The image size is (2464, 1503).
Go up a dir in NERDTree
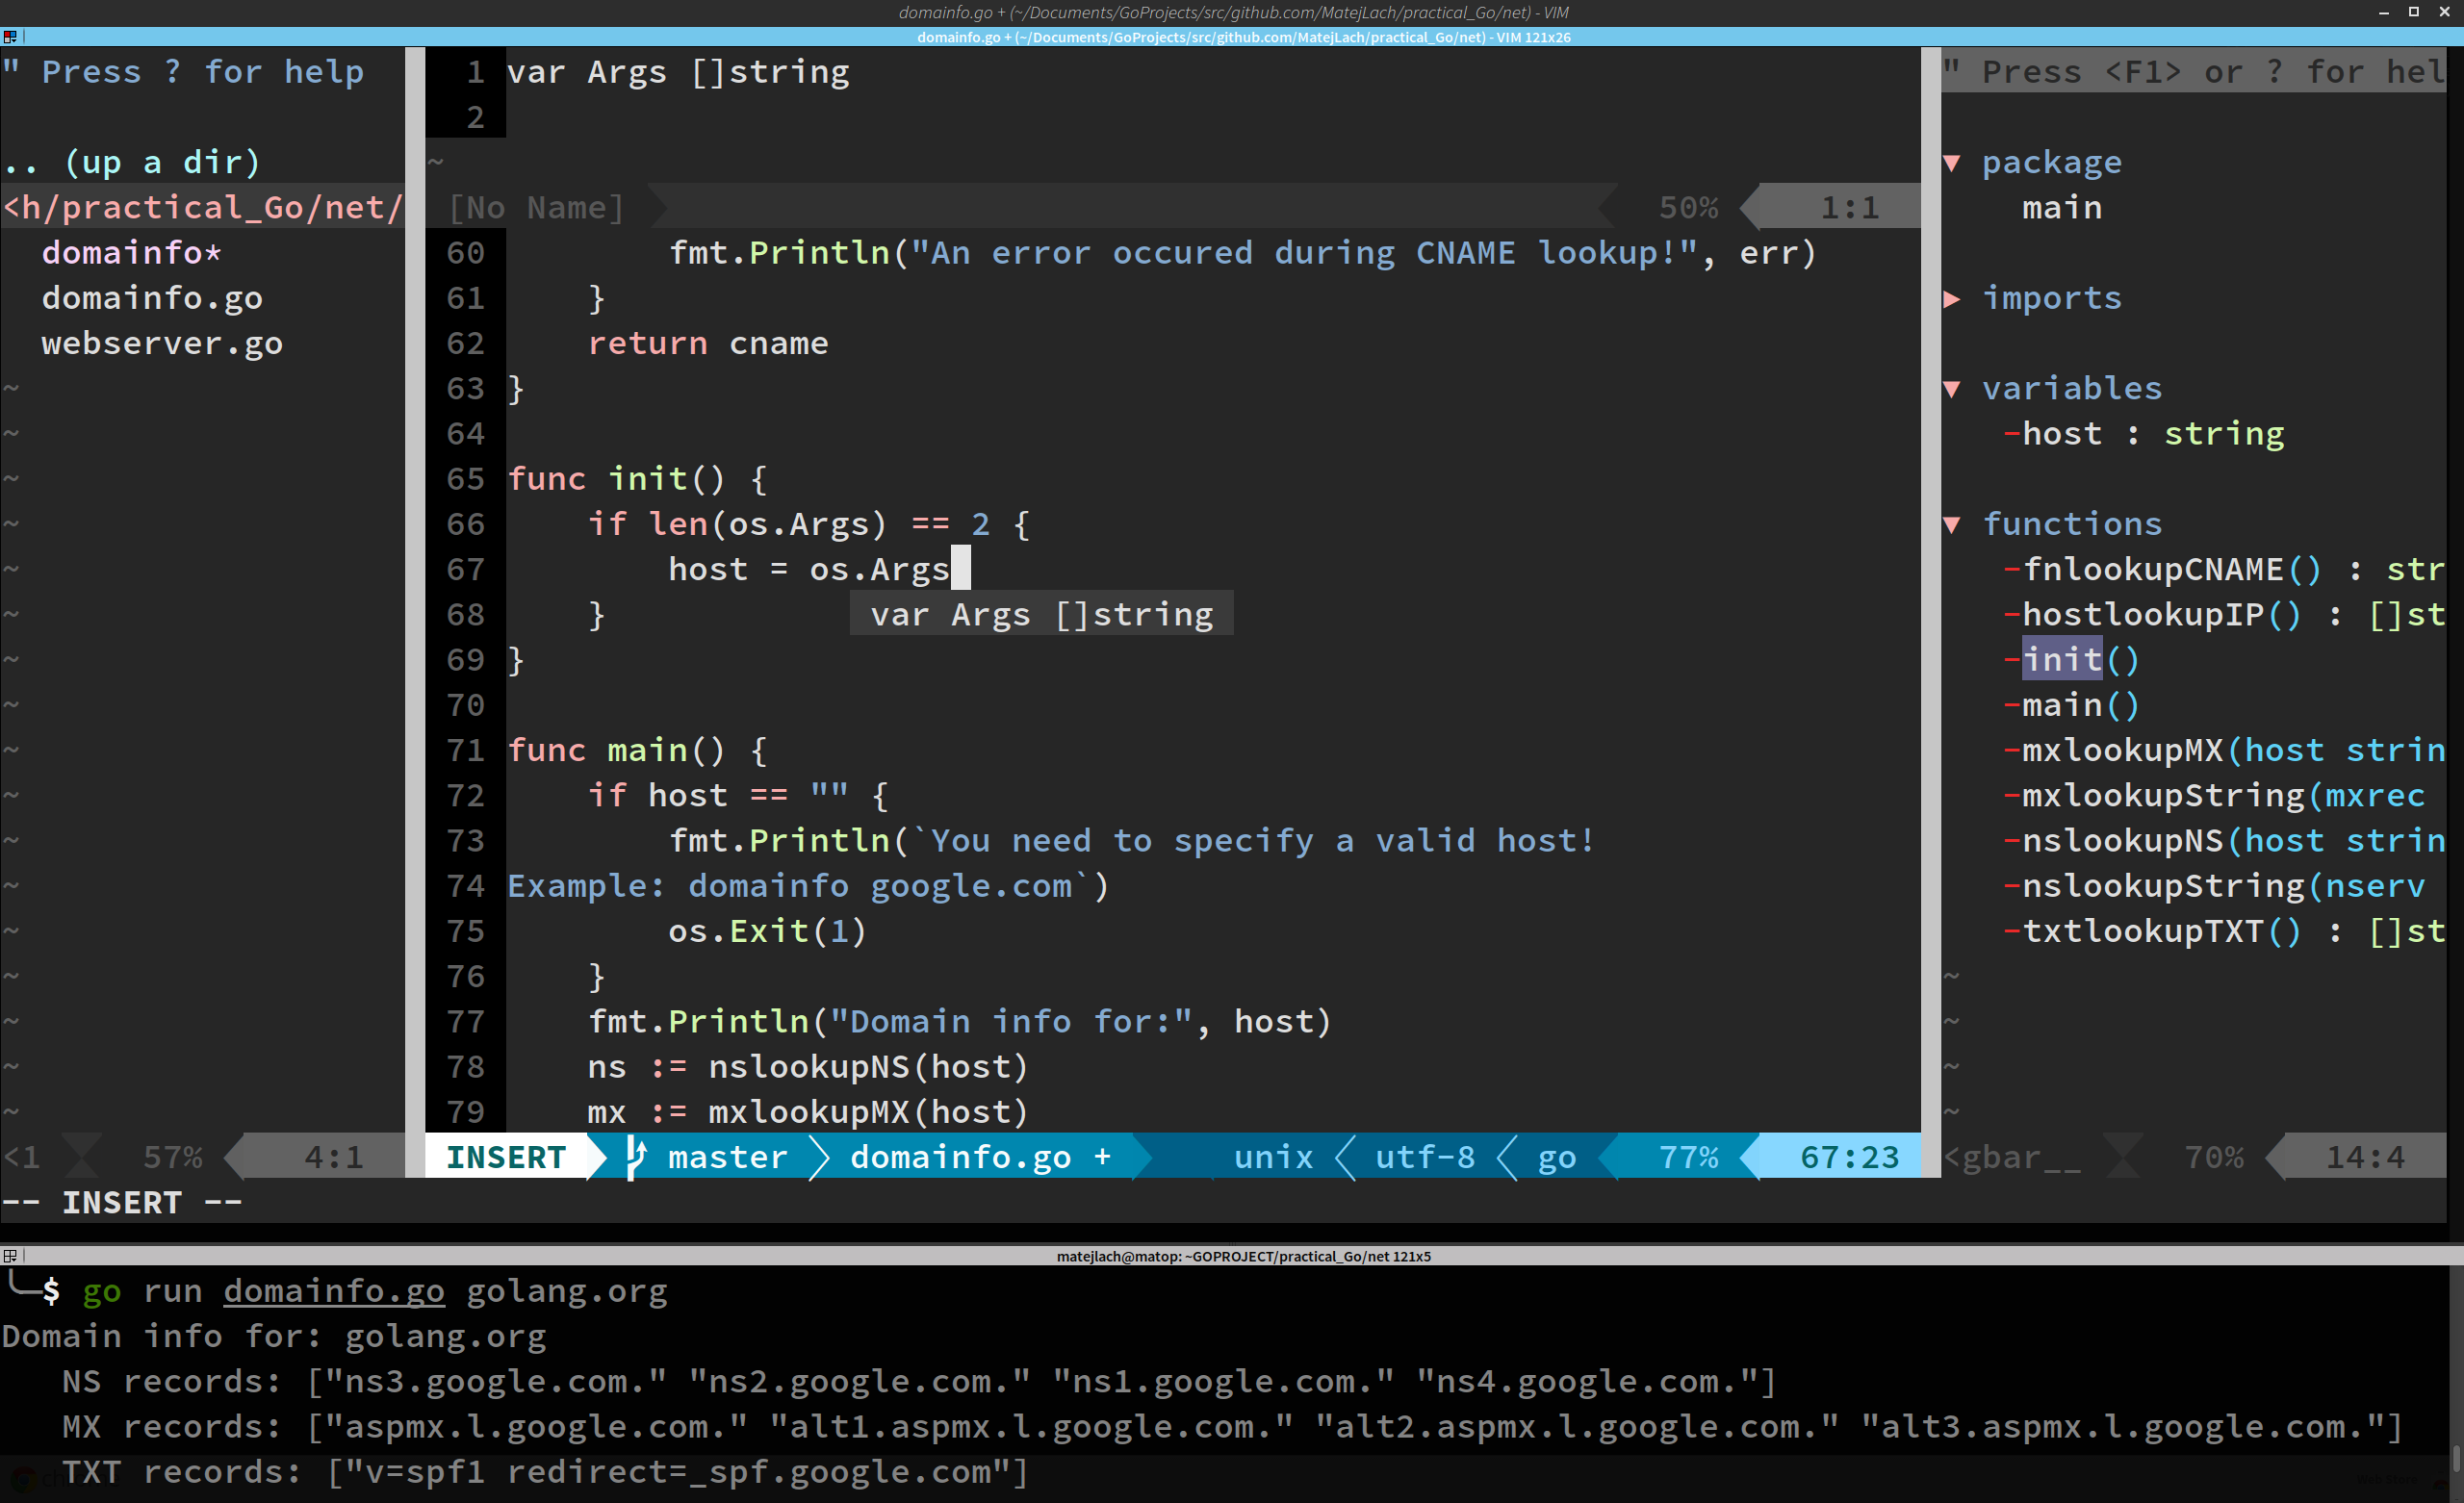[x=132, y=162]
